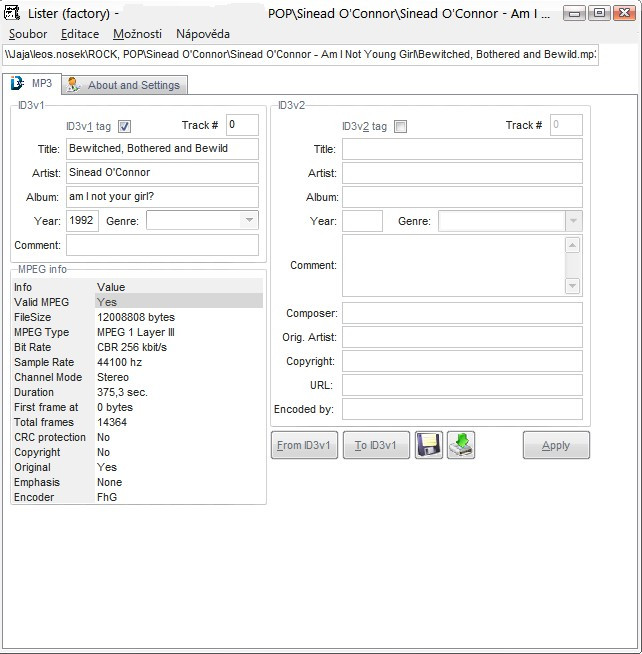Click the ID3v2 Title field
Screen dimensions: 642x654
pyautogui.click(x=462, y=149)
